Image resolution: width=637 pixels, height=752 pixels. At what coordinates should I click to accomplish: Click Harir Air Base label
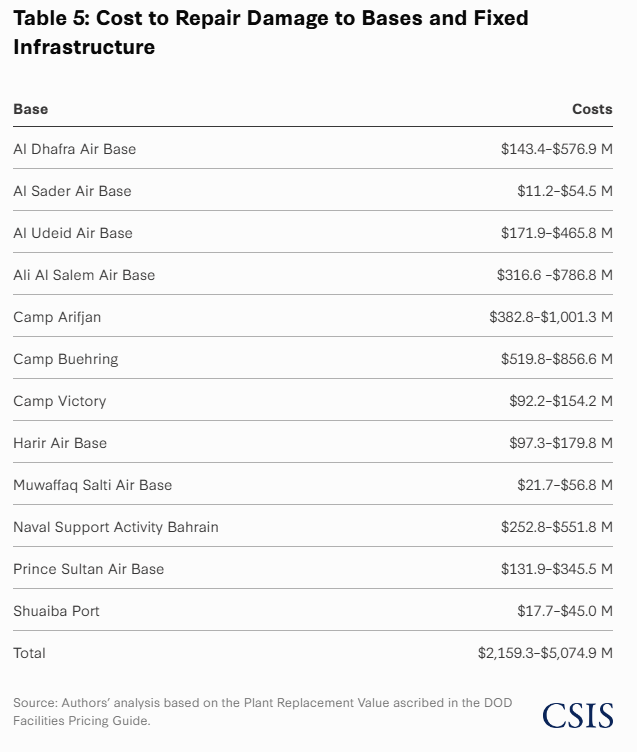coord(60,443)
